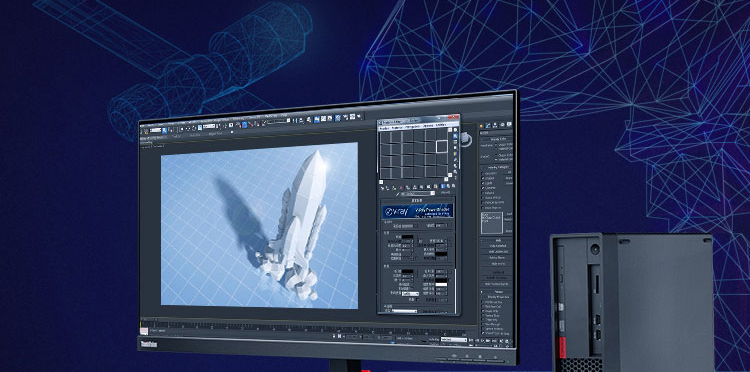Select the highlighted white-bordered material sample slot
The image size is (750, 372).
click(x=442, y=146)
